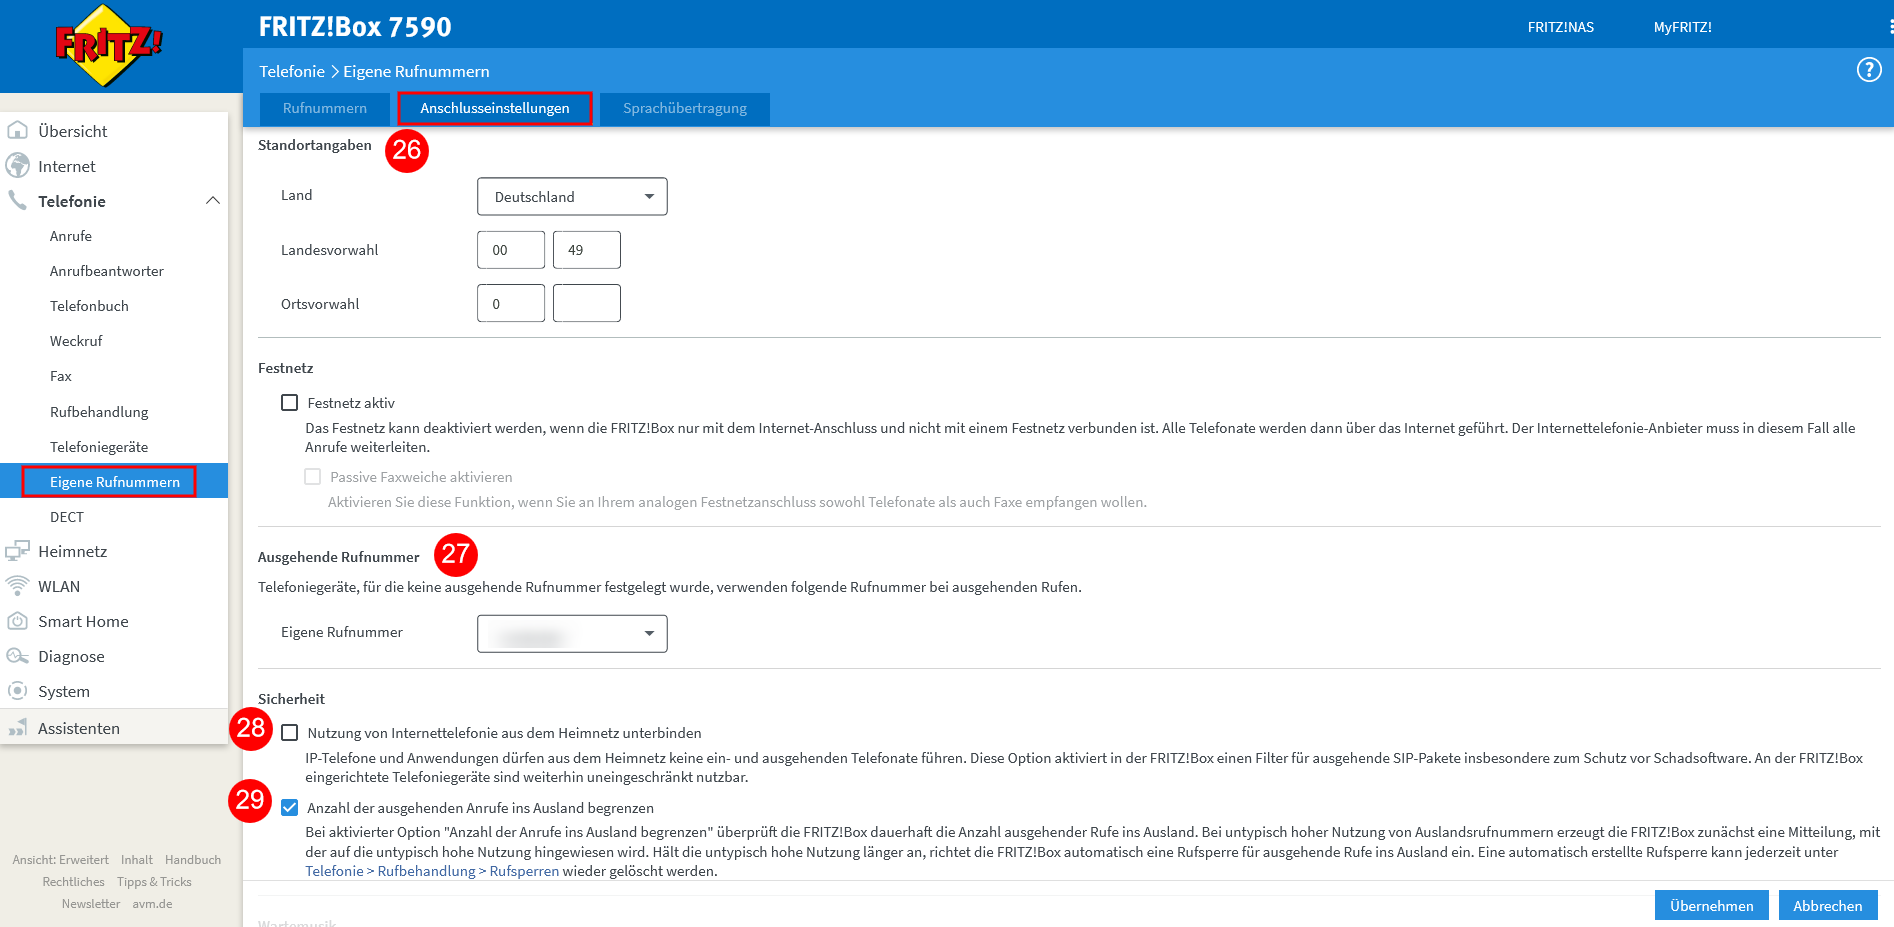The width and height of the screenshot is (1894, 927).
Task: Open the Handbuch footer link
Action: (x=193, y=860)
